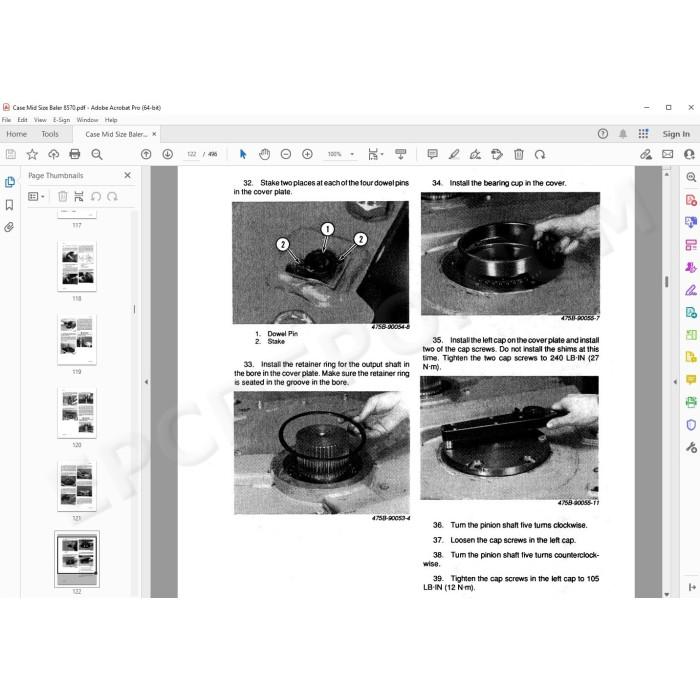This screenshot has height=700, width=700.
Task: Add a sticky note comment
Action: (432, 154)
